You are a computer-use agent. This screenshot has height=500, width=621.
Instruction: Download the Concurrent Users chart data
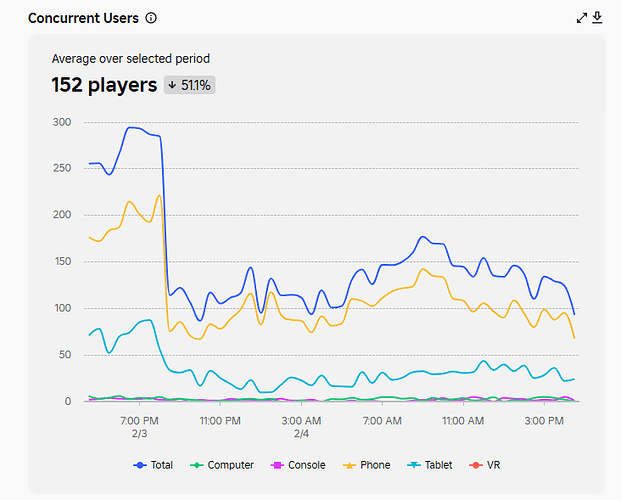pyautogui.click(x=598, y=18)
